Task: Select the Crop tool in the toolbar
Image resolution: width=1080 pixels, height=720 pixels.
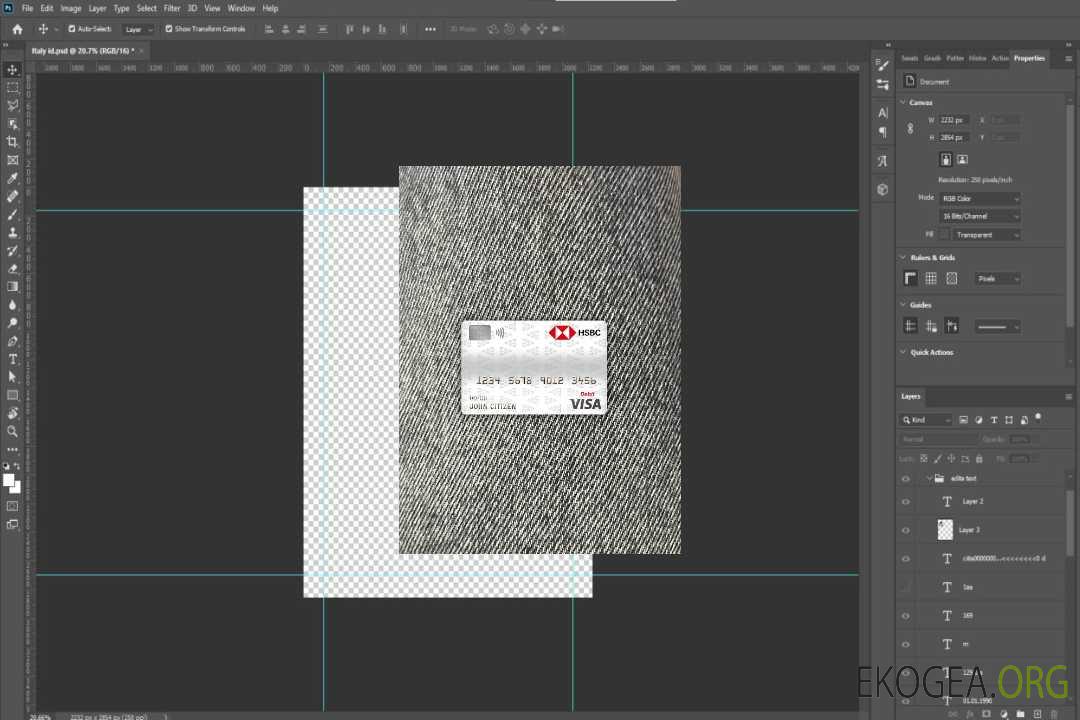Action: pos(13,142)
